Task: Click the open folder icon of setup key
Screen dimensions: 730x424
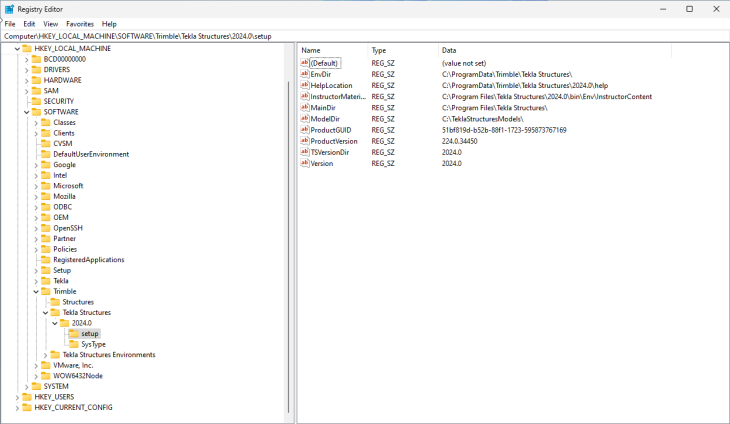Action: pyautogui.click(x=74, y=334)
